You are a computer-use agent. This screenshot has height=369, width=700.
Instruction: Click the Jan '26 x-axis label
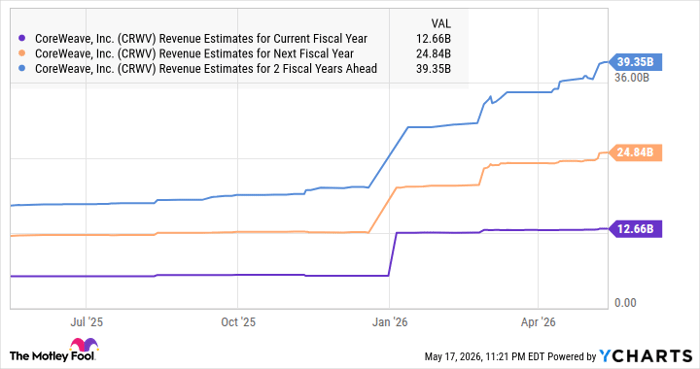click(390, 322)
